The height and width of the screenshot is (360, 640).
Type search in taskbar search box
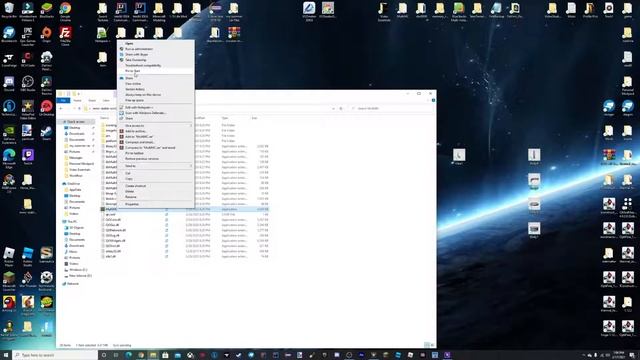56,355
